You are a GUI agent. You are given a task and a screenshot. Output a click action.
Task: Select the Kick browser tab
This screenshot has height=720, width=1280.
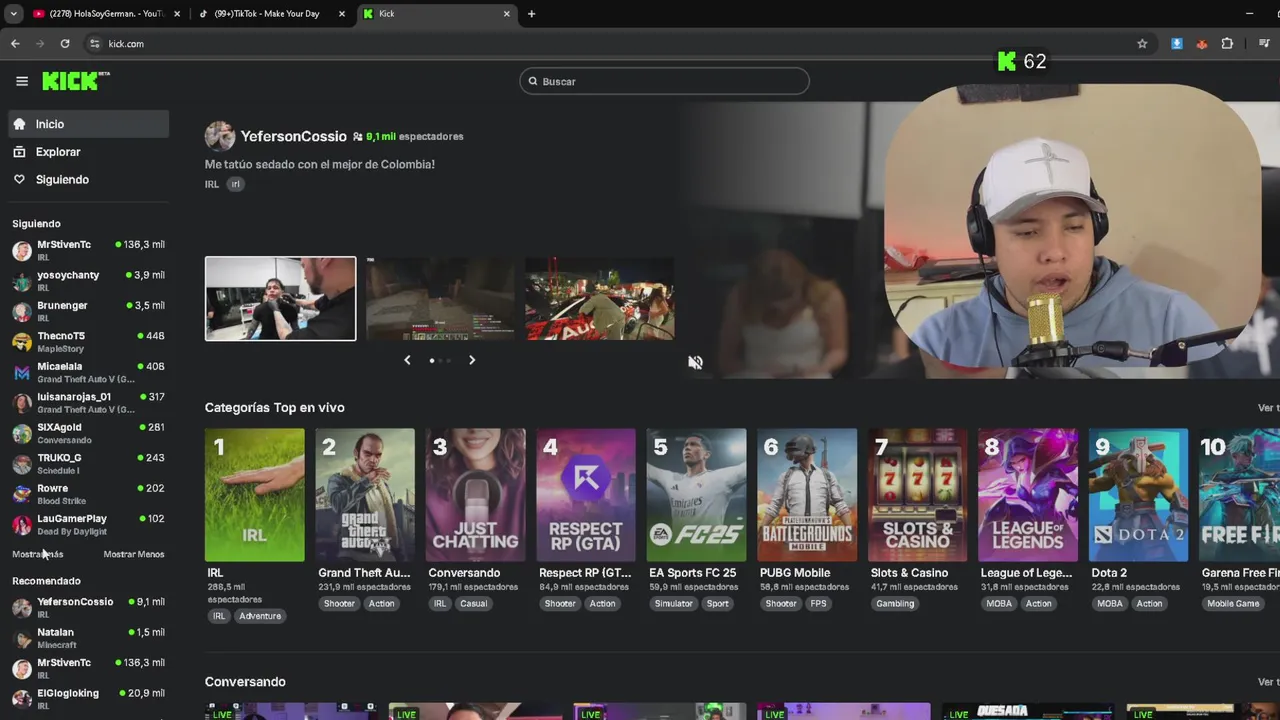coord(436,14)
